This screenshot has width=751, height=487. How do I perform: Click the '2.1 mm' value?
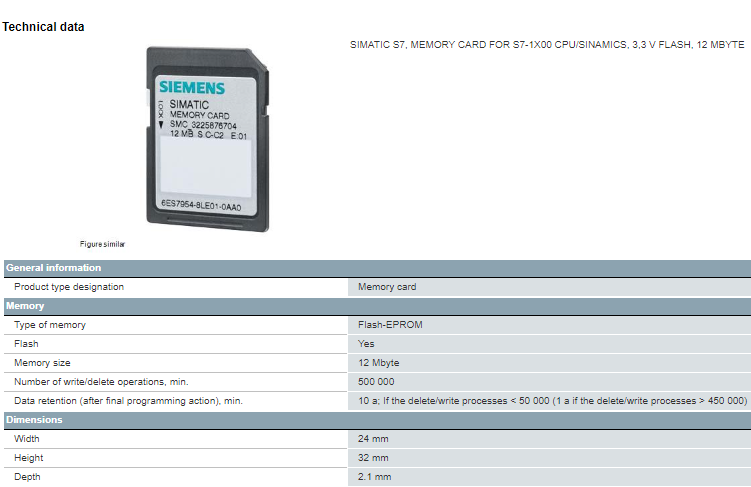tap(375, 477)
